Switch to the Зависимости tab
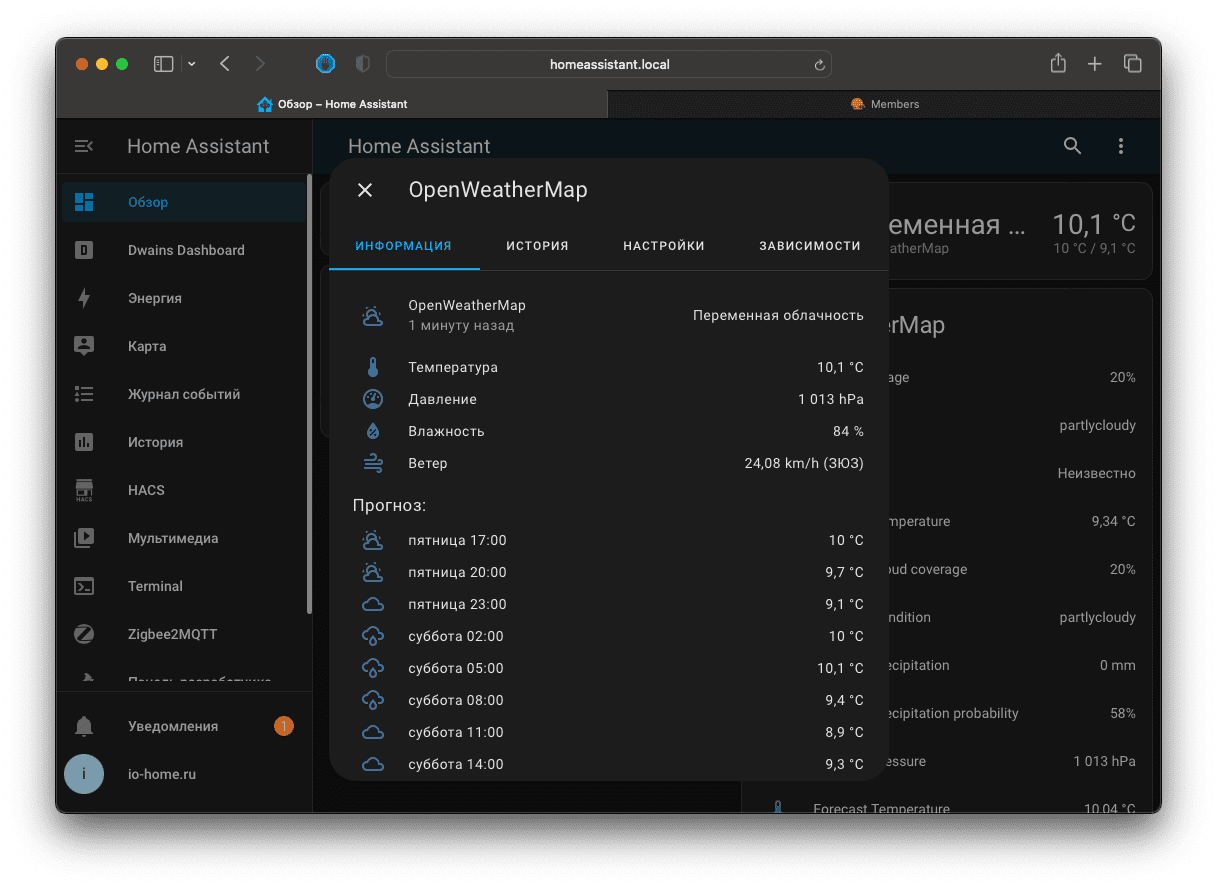Viewport: 1217px width, 887px height. (810, 246)
